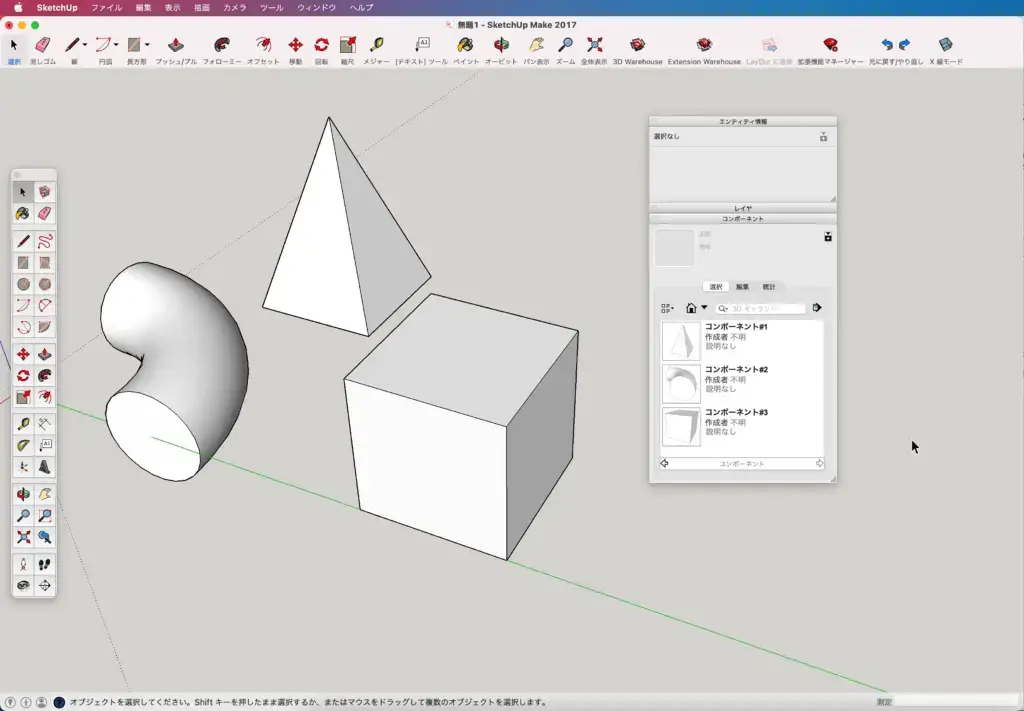Open the ファイル menu
Image resolution: width=1024 pixels, height=711 pixels.
(106, 8)
